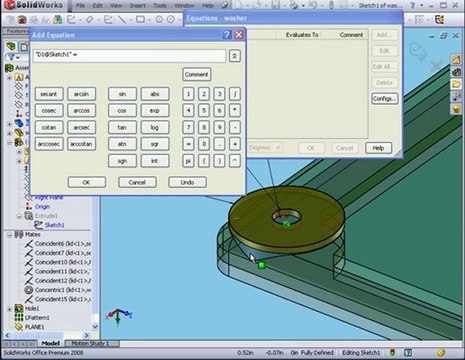Select Sketch1 in the feature tree

click(54, 225)
